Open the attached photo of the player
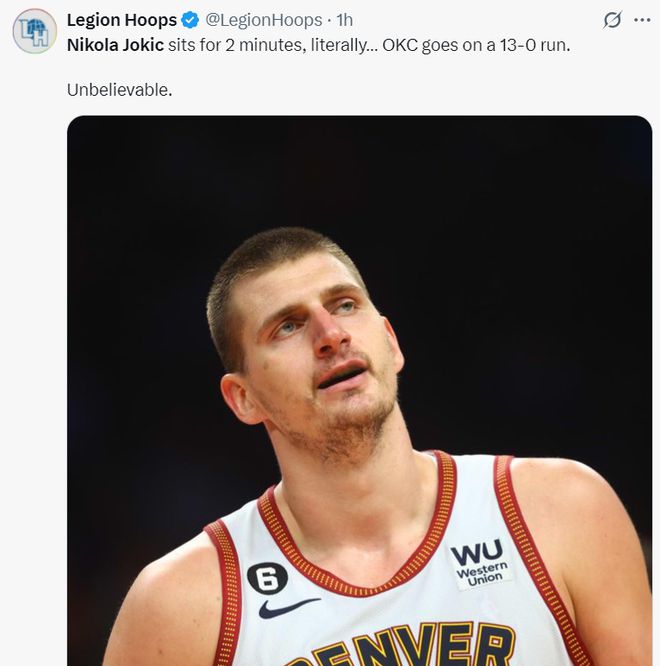The width and height of the screenshot is (660, 666). click(x=359, y=390)
